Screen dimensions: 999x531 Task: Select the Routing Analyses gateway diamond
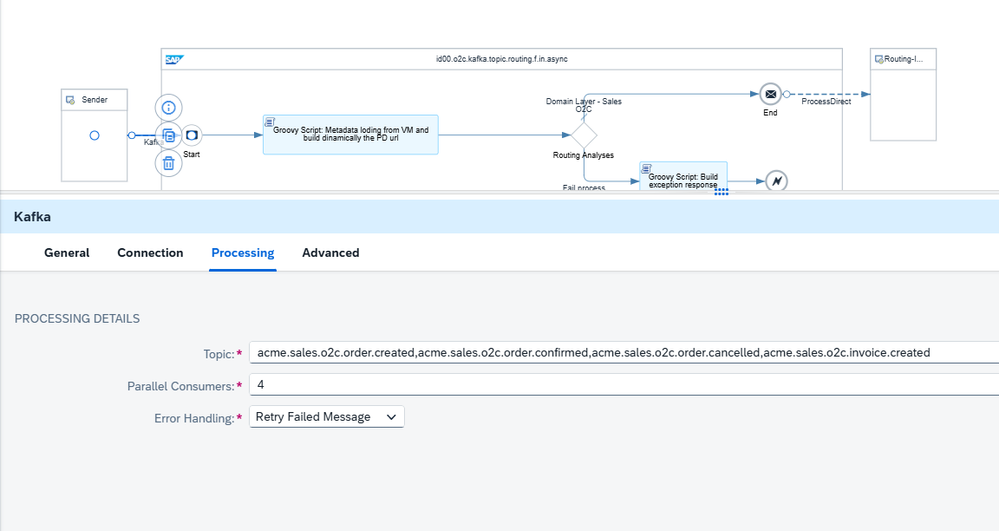[x=584, y=135]
